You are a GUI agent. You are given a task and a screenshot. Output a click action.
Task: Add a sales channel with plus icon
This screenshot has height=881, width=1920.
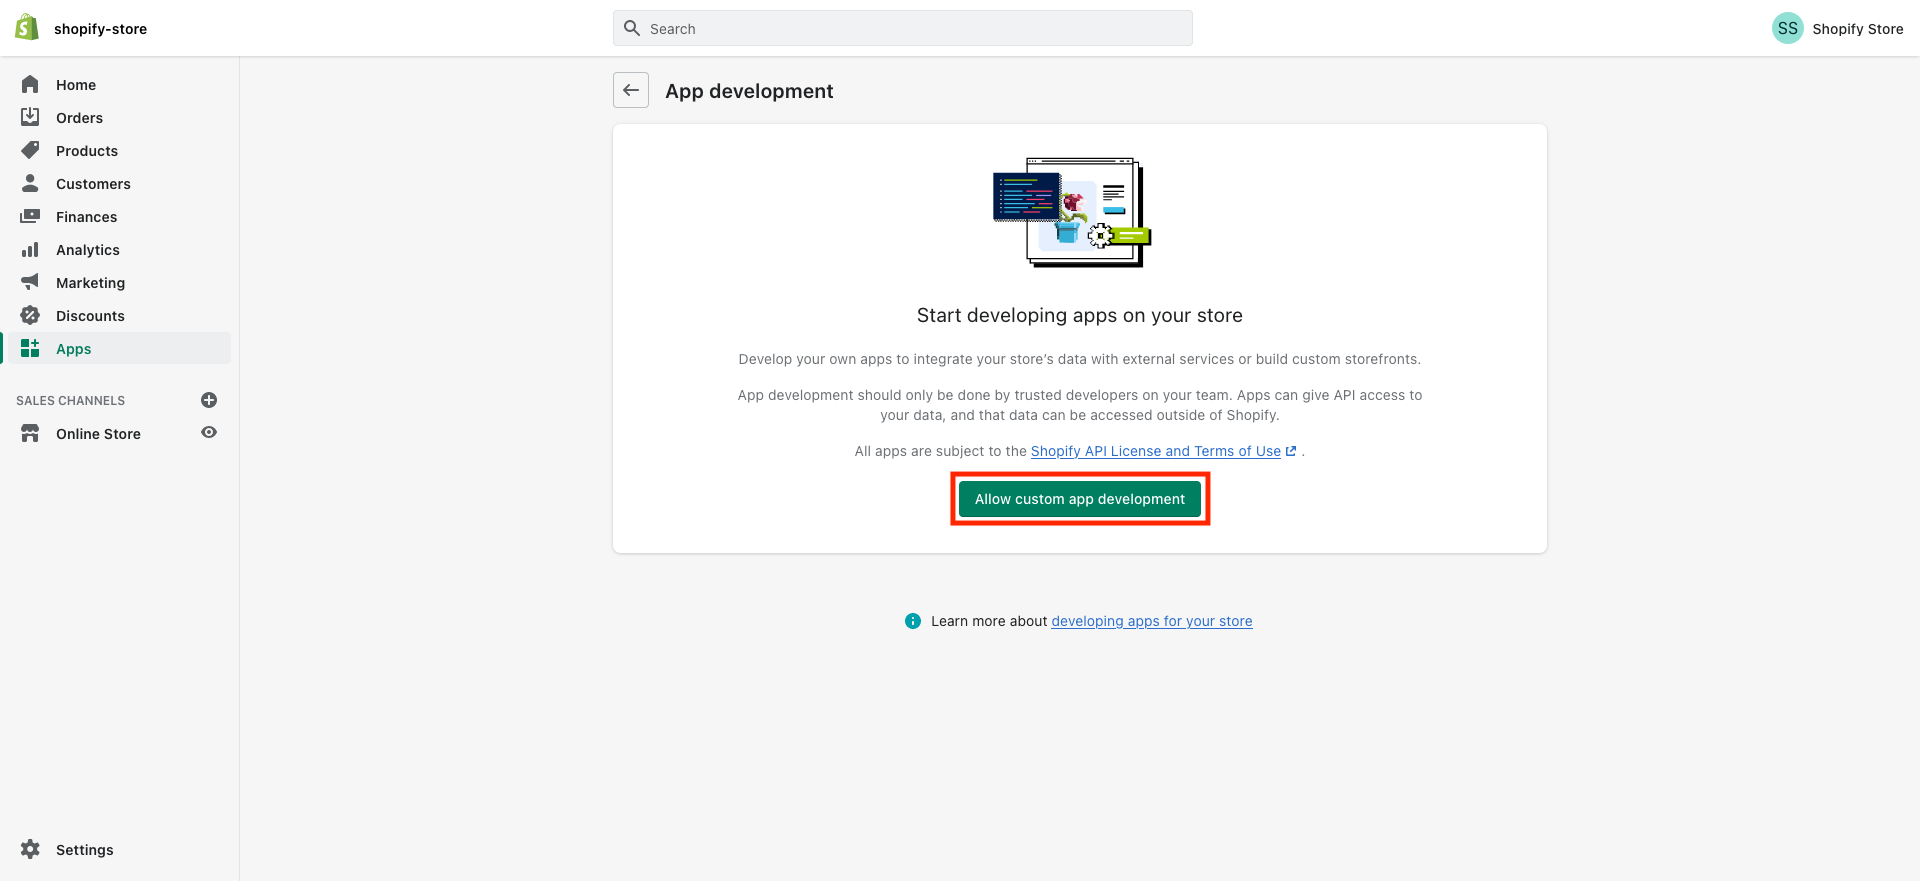[209, 400]
